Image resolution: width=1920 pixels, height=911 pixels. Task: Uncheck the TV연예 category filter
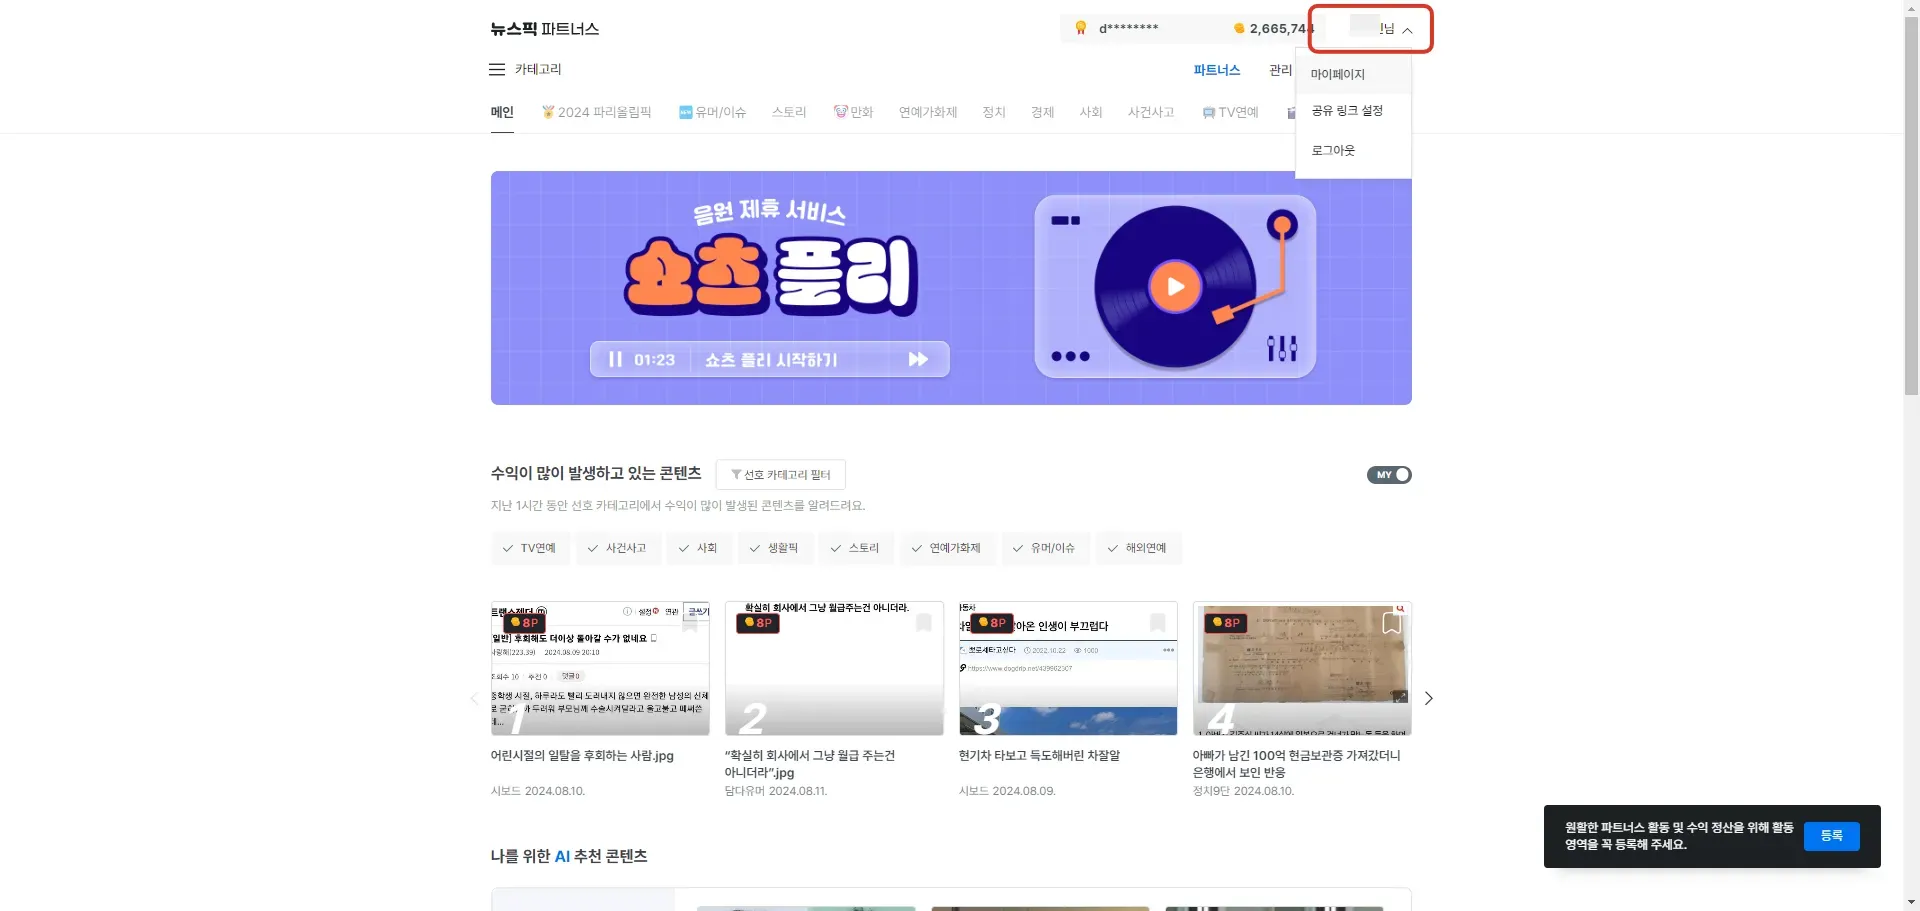[x=530, y=548]
